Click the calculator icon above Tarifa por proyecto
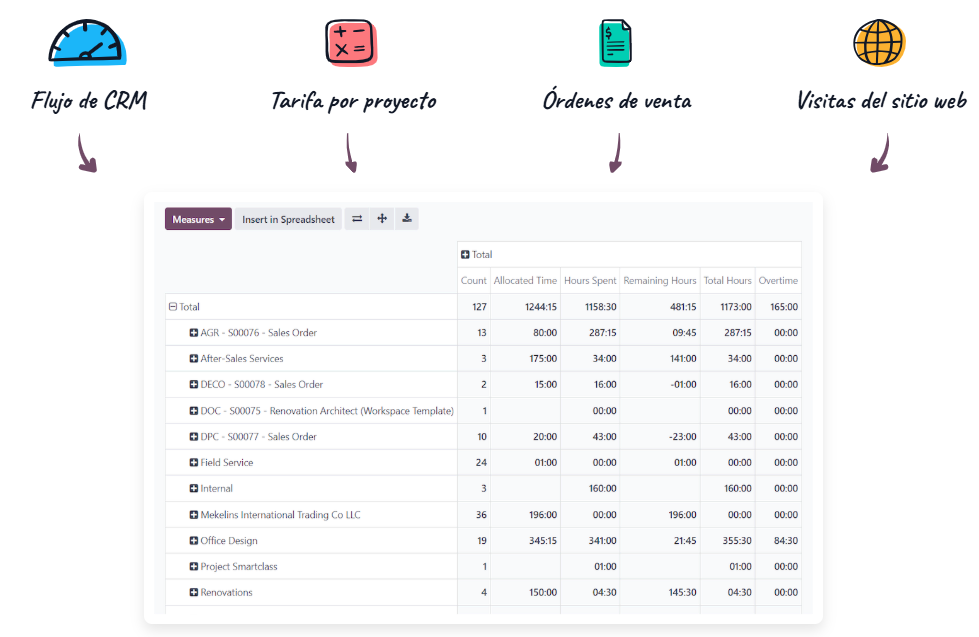979x637 pixels. coord(351,43)
